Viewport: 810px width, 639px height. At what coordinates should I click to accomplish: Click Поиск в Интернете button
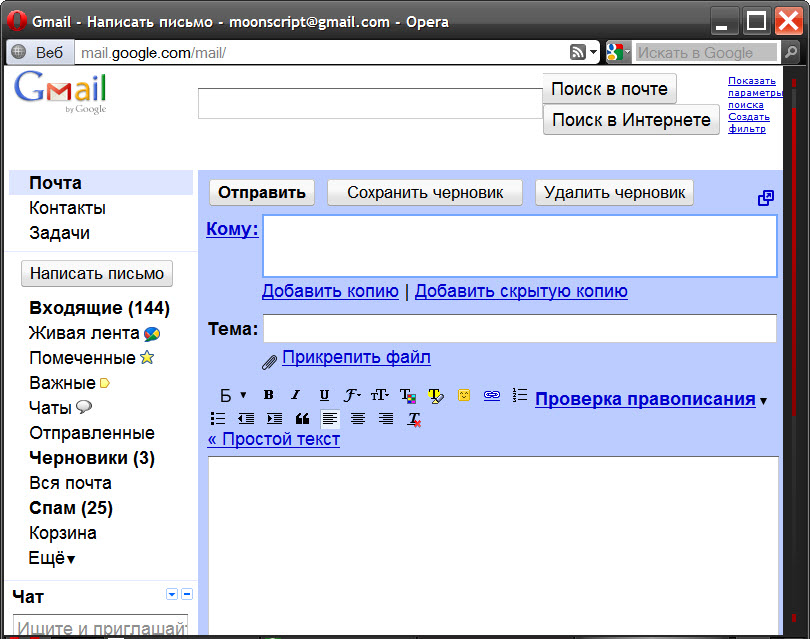(x=631, y=120)
